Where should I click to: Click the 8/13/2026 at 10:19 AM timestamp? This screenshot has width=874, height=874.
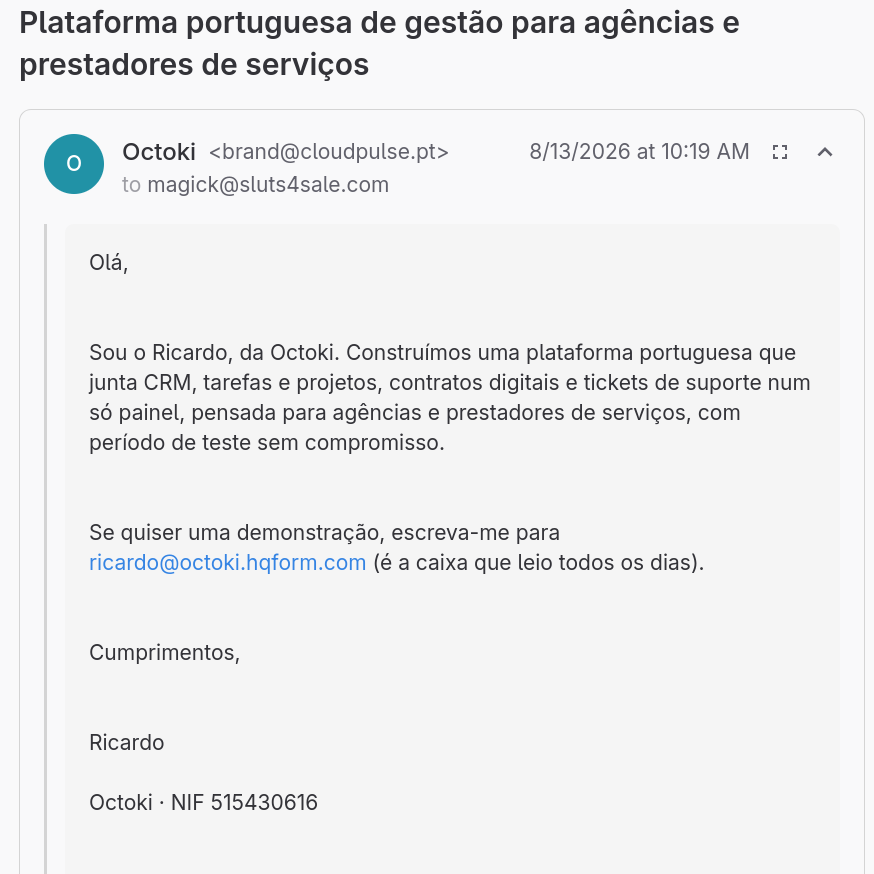639,152
